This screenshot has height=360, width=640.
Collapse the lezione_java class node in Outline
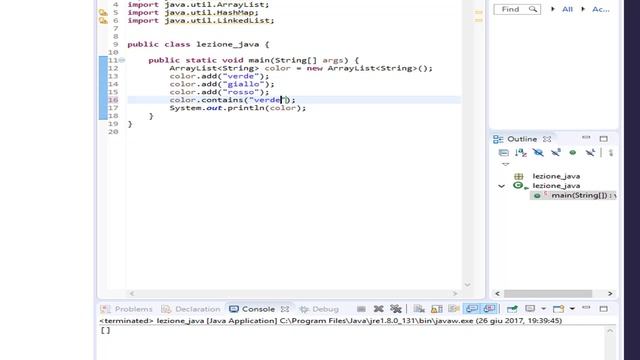pyautogui.click(x=502, y=186)
